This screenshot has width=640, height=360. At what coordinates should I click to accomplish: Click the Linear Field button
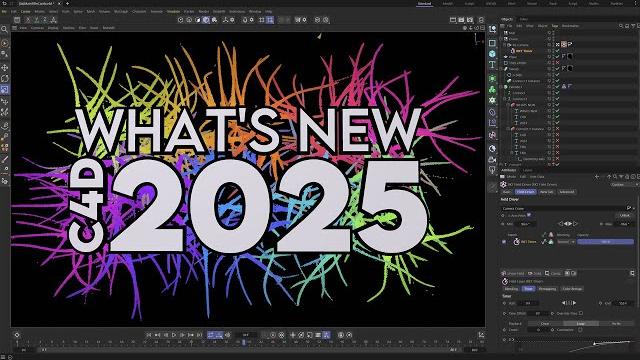(513, 273)
